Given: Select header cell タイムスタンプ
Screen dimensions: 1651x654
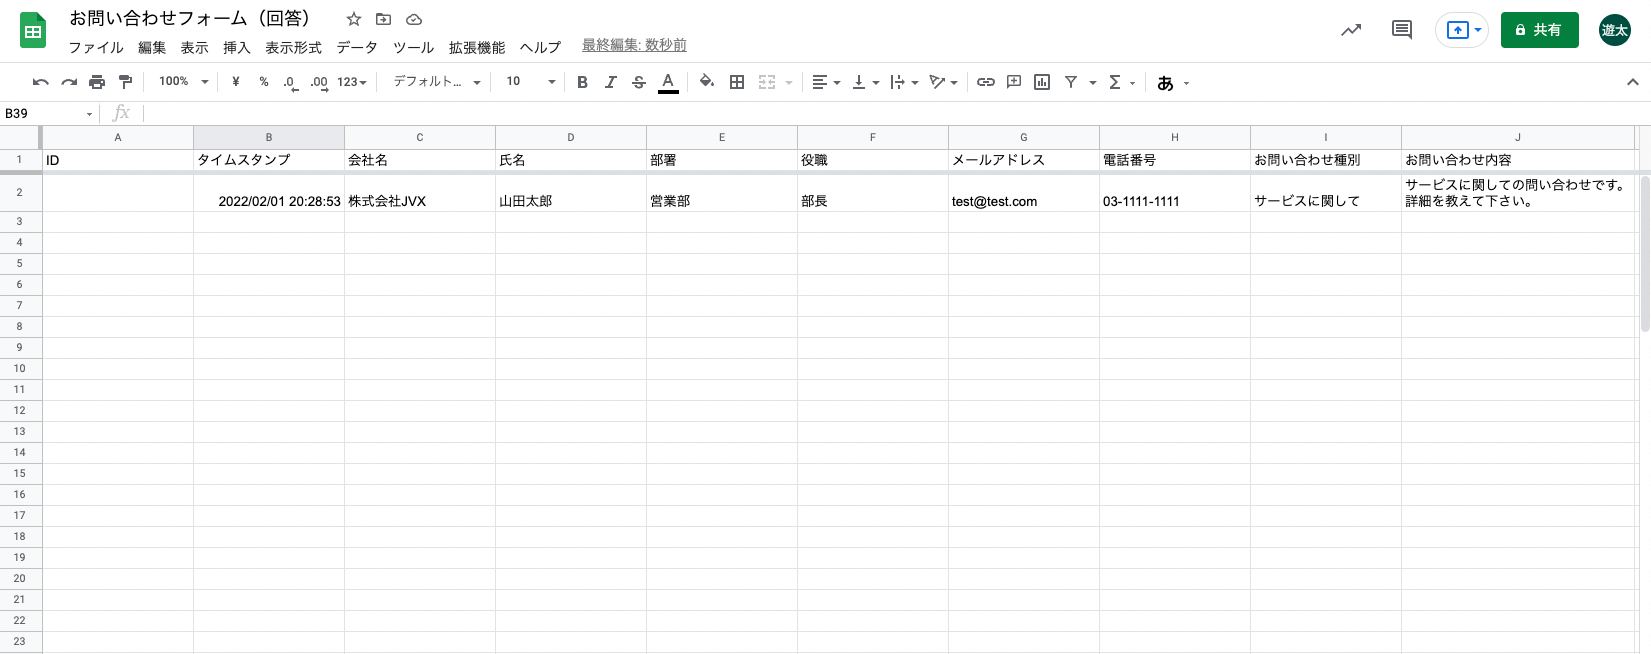Looking at the screenshot, I should pyautogui.click(x=269, y=160).
